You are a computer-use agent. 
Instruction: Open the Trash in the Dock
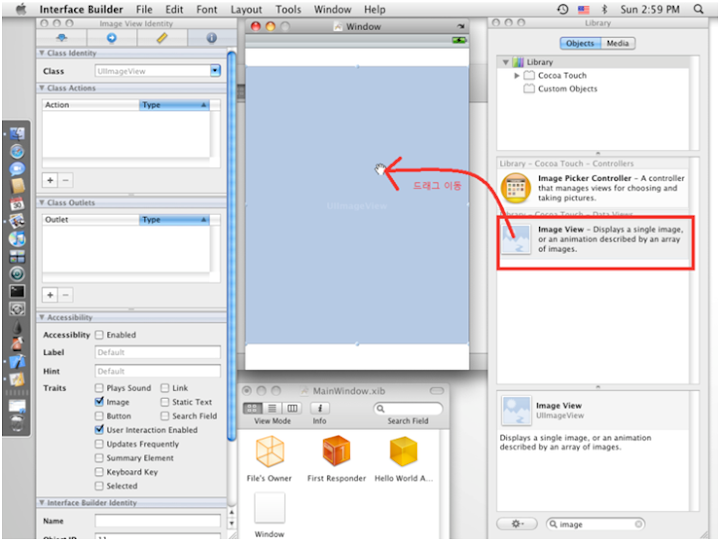point(17,423)
